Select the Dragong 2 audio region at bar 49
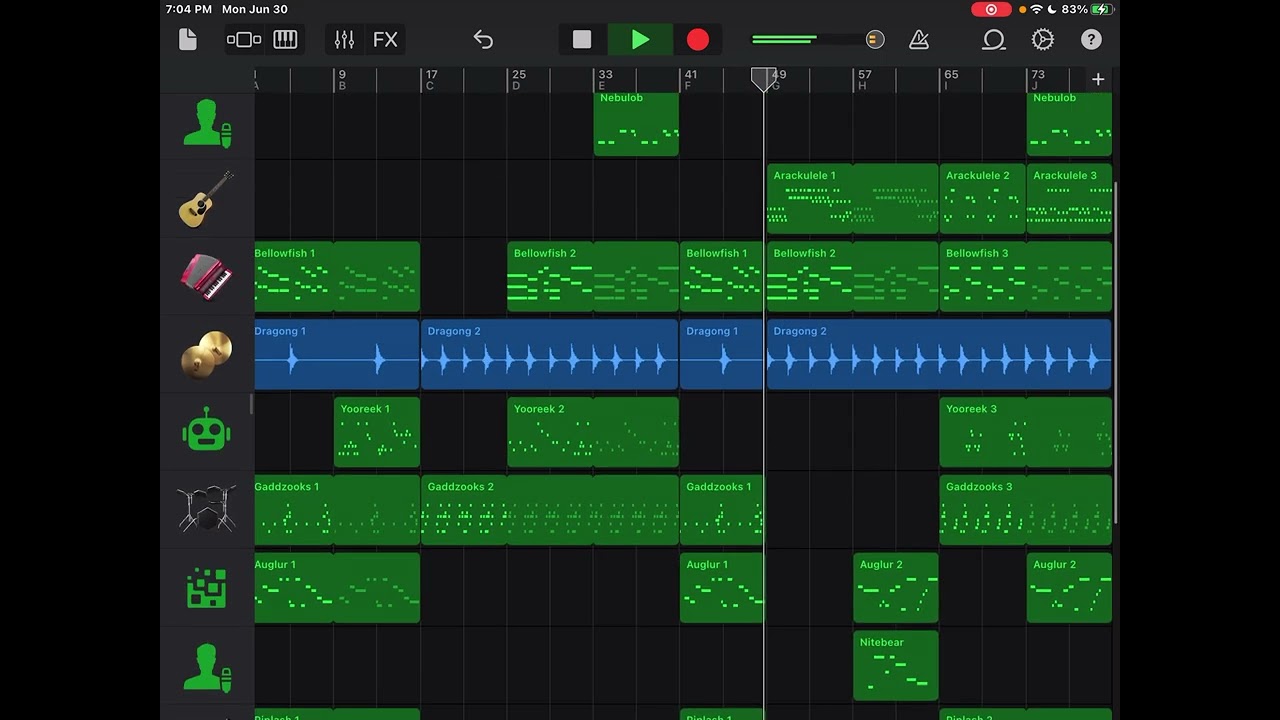Image resolution: width=1280 pixels, height=720 pixels. 939,355
